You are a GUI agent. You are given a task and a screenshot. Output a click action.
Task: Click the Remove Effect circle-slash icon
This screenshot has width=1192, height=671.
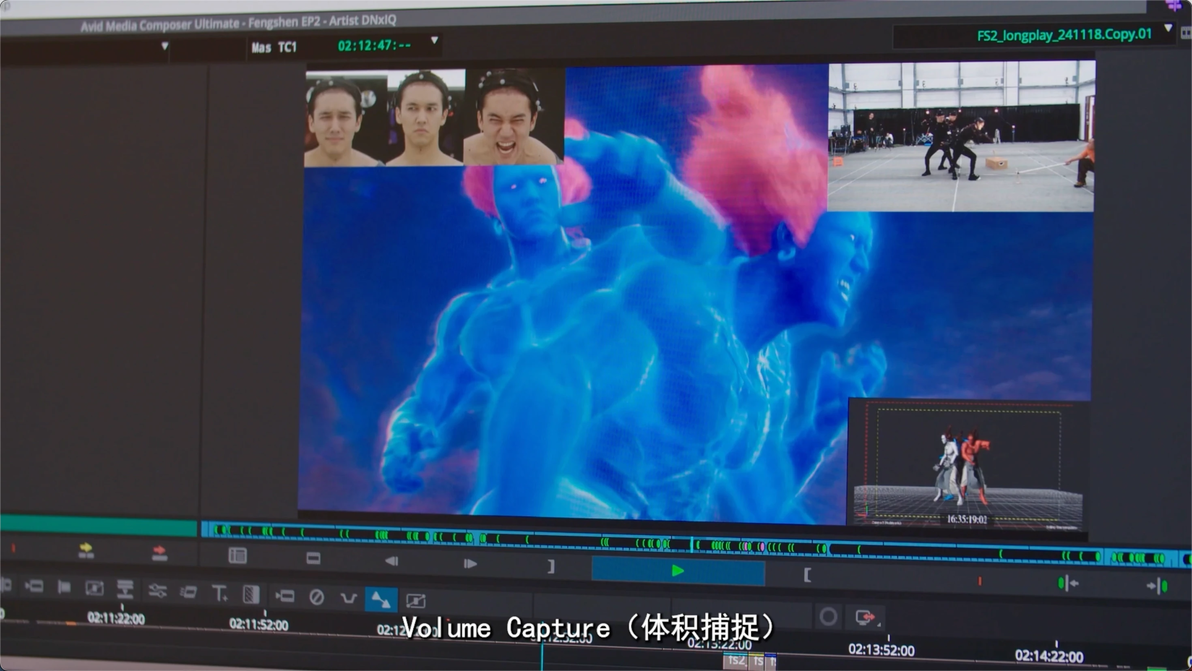tap(317, 597)
